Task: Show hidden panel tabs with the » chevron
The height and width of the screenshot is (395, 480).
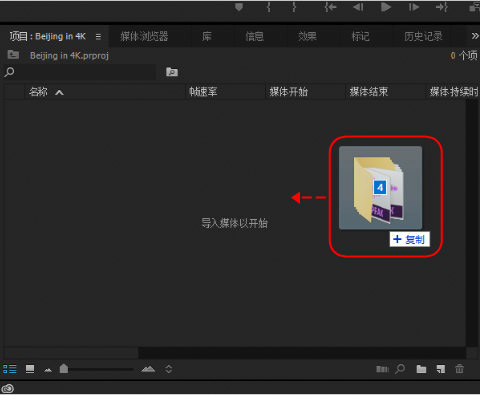Action: pos(475,36)
